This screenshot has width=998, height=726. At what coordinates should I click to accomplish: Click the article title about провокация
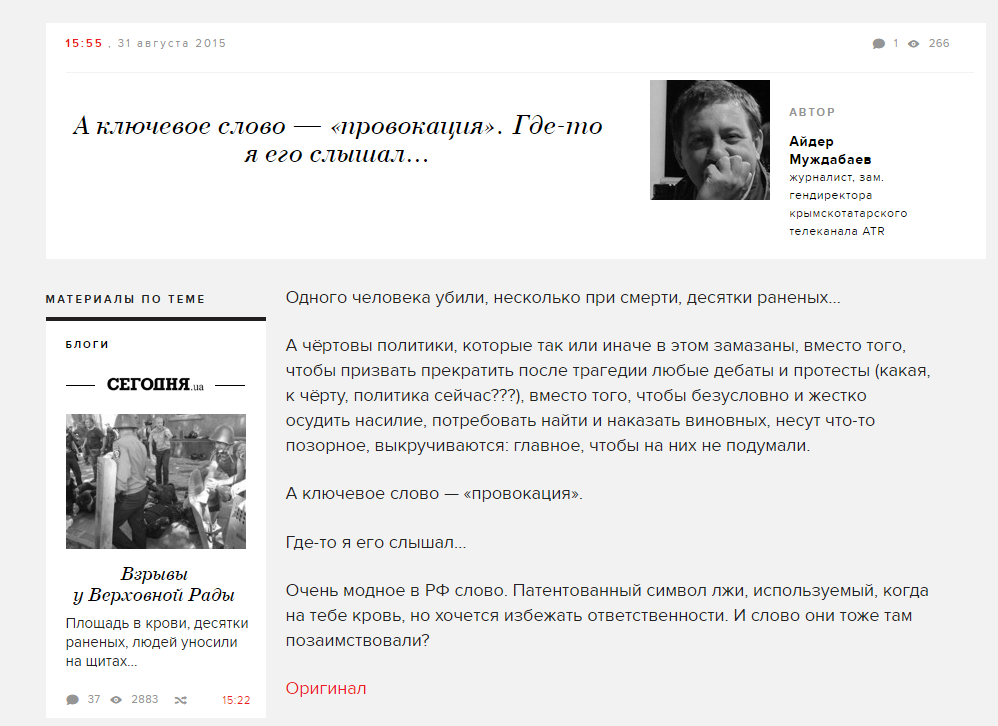[337, 139]
